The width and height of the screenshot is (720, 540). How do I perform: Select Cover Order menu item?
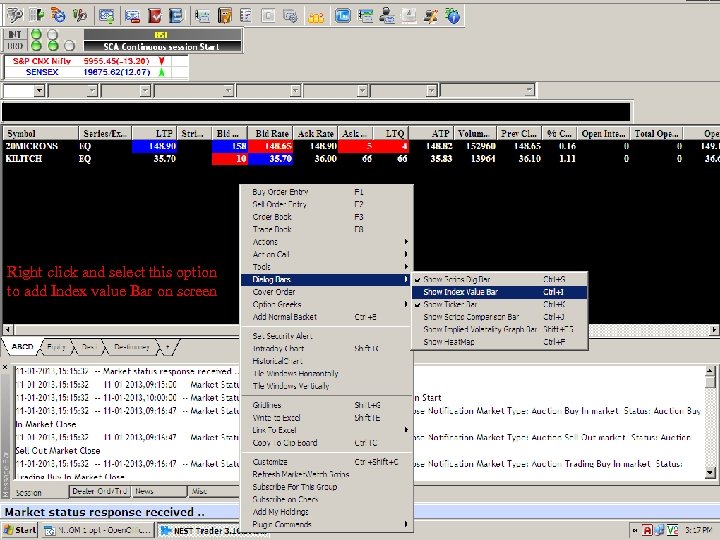(325, 292)
